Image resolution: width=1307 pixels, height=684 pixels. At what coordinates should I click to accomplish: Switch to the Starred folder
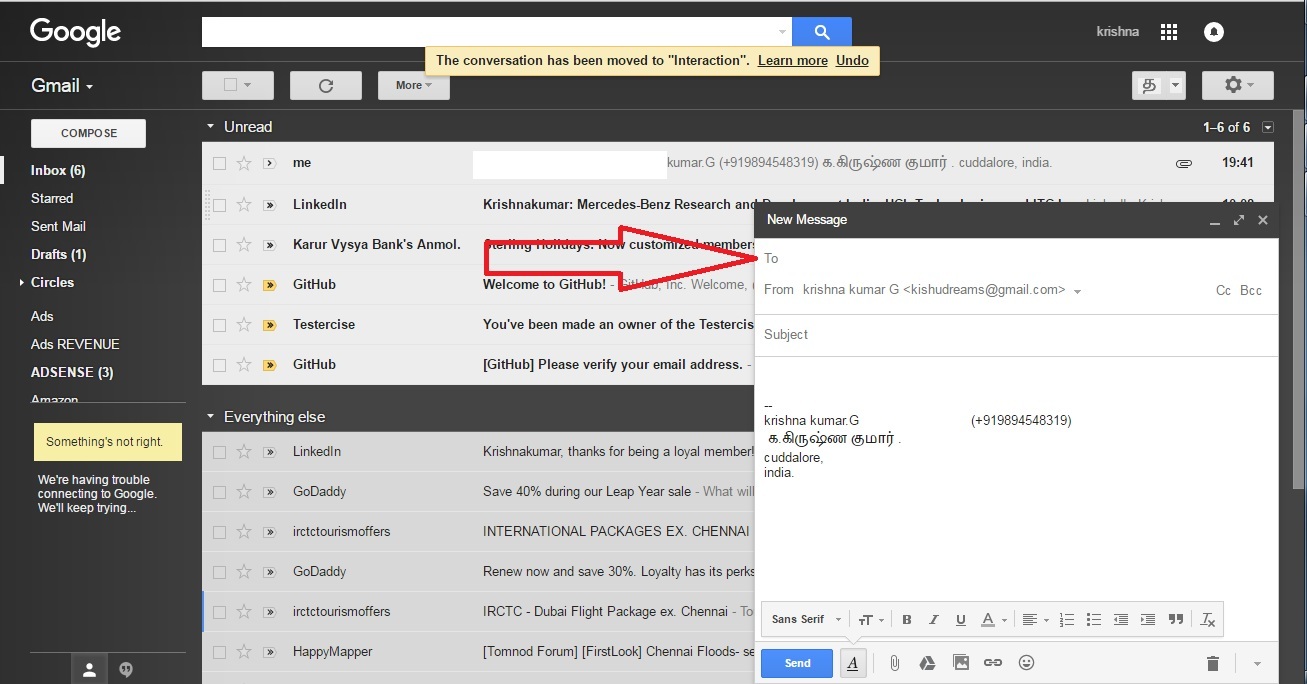click(x=51, y=198)
